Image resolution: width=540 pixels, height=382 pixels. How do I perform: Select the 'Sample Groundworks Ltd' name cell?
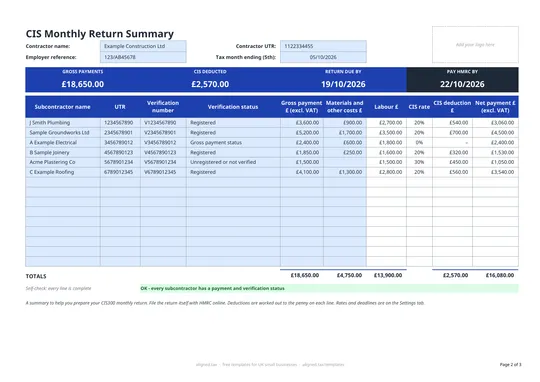pyautogui.click(x=63, y=133)
